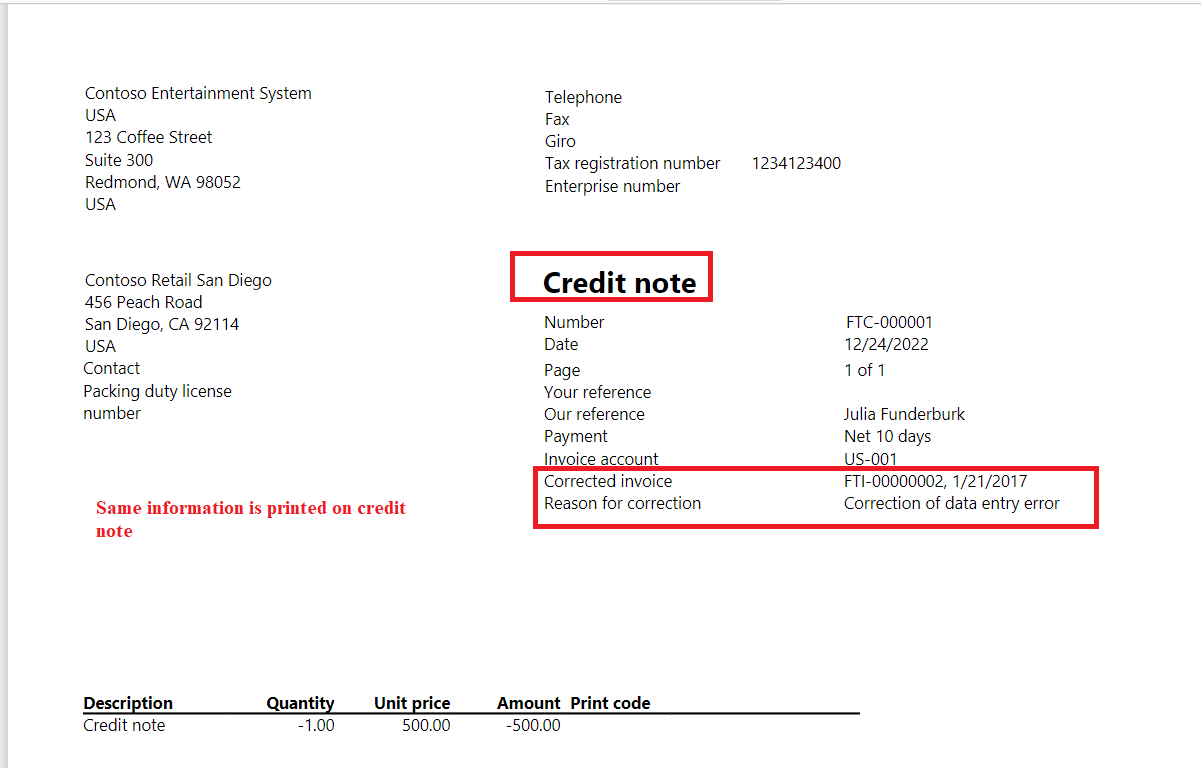The width and height of the screenshot is (1201, 768).
Task: Select the red annotation about printed information
Action: (x=250, y=519)
